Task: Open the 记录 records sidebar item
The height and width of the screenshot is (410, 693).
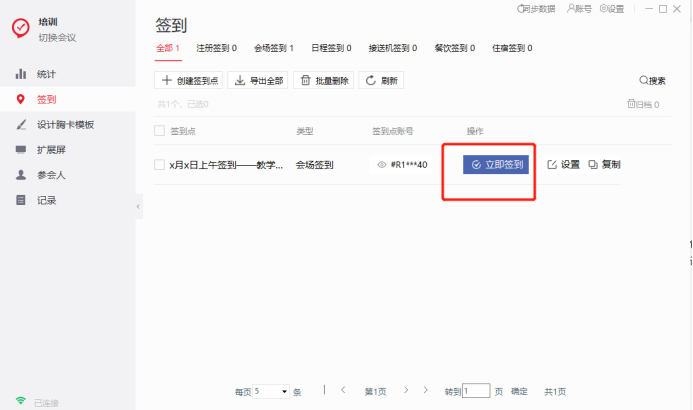Action: [20, 200]
